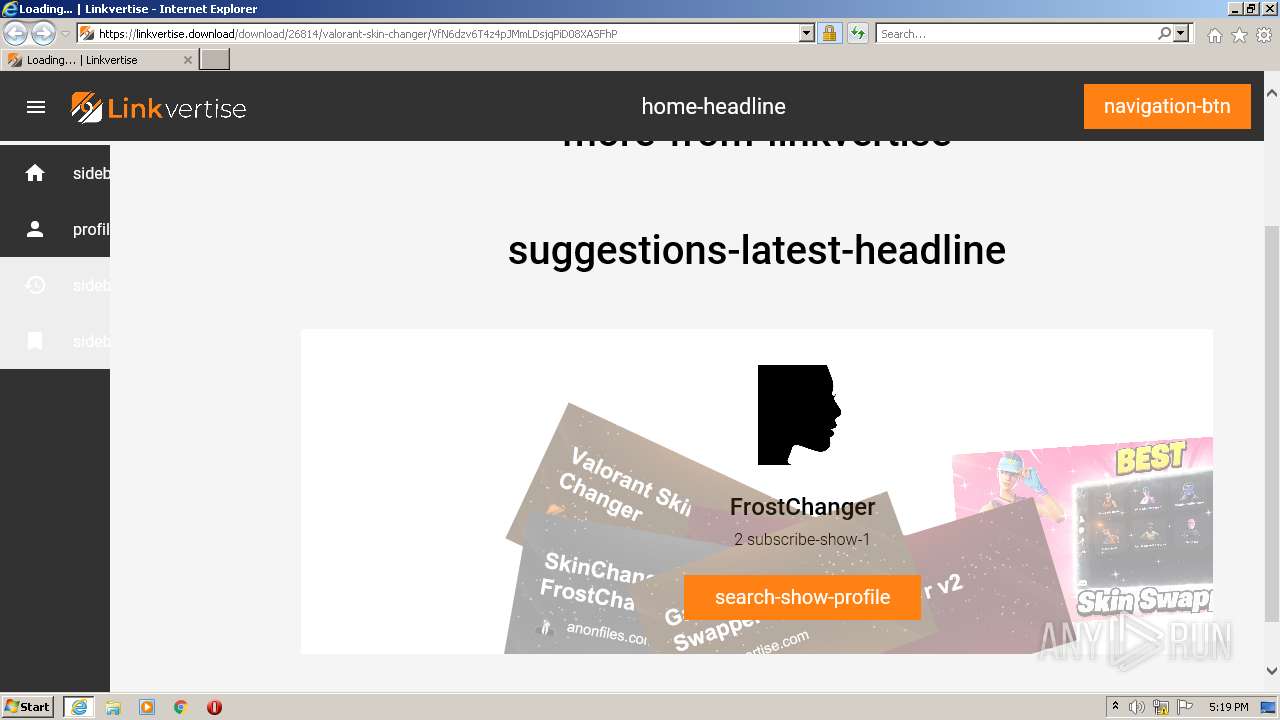Click the Opera taskbar icon
The image size is (1280, 720).
pyautogui.click(x=214, y=707)
